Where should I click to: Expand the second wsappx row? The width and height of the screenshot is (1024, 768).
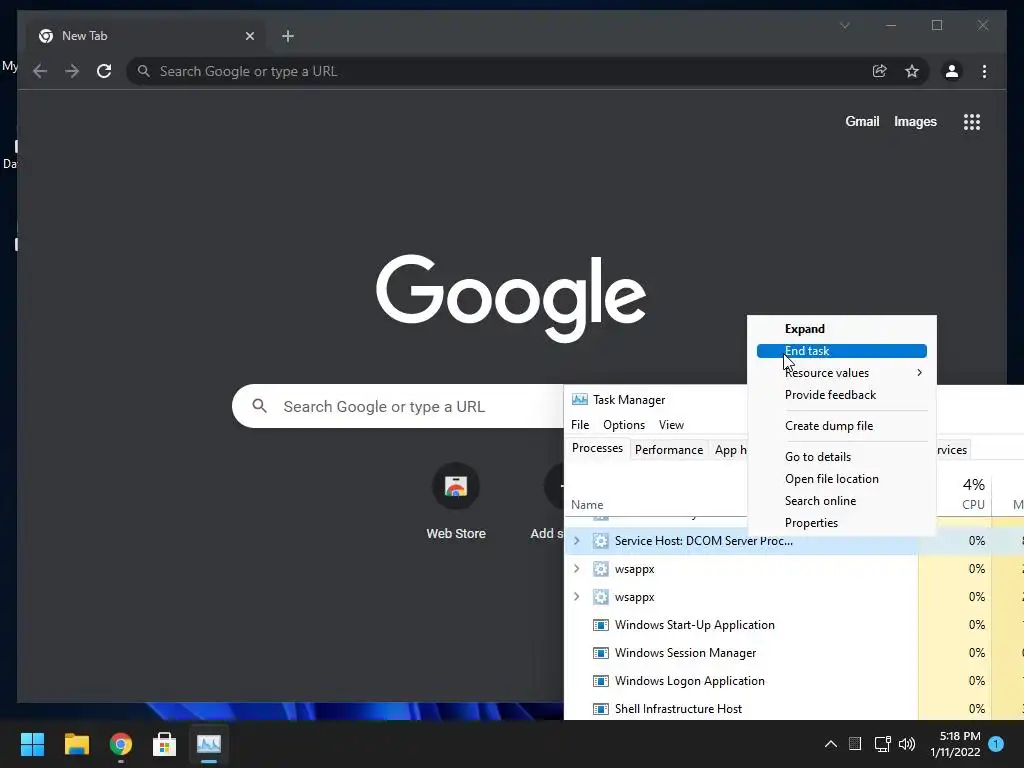tap(576, 597)
